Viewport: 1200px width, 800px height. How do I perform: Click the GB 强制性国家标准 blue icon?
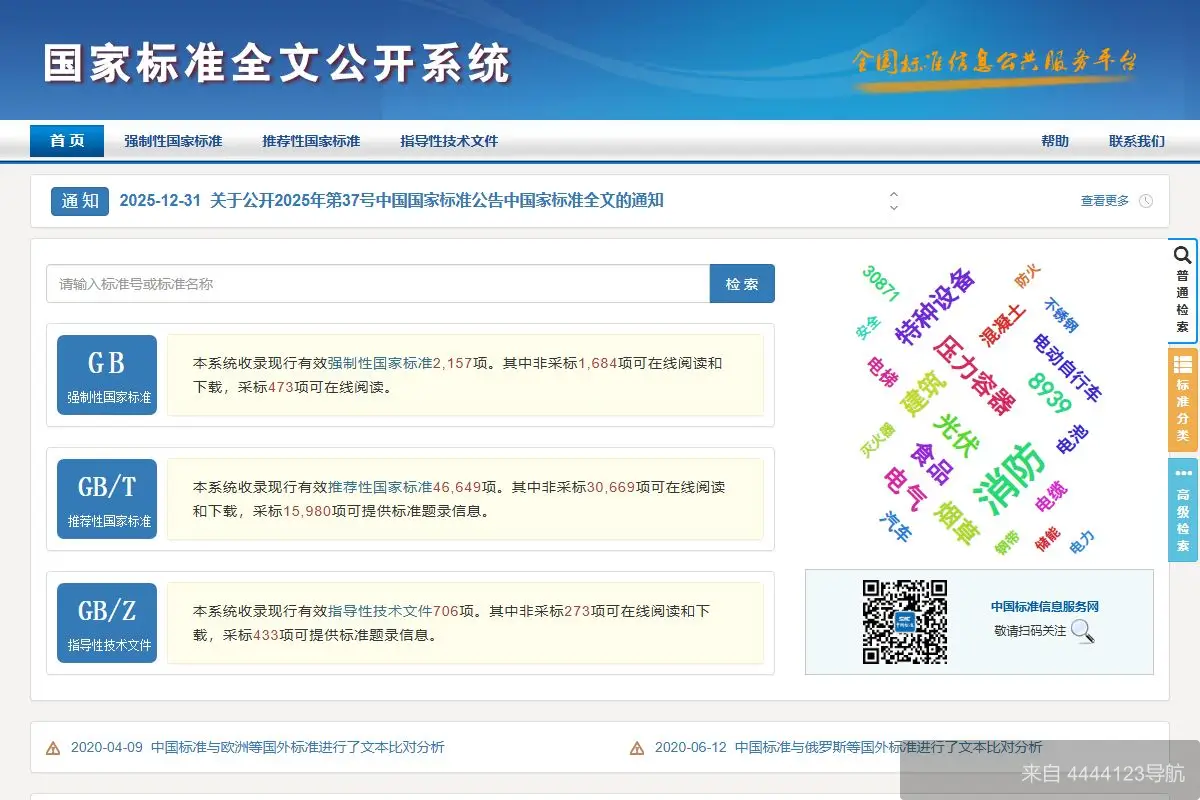click(x=106, y=374)
